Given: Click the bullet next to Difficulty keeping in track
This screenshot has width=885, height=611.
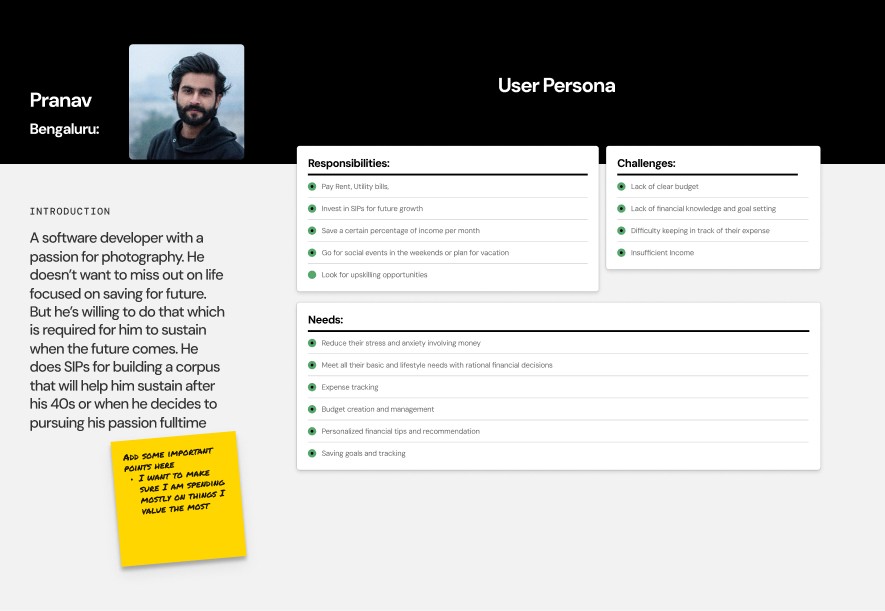Looking at the screenshot, I should [x=621, y=231].
